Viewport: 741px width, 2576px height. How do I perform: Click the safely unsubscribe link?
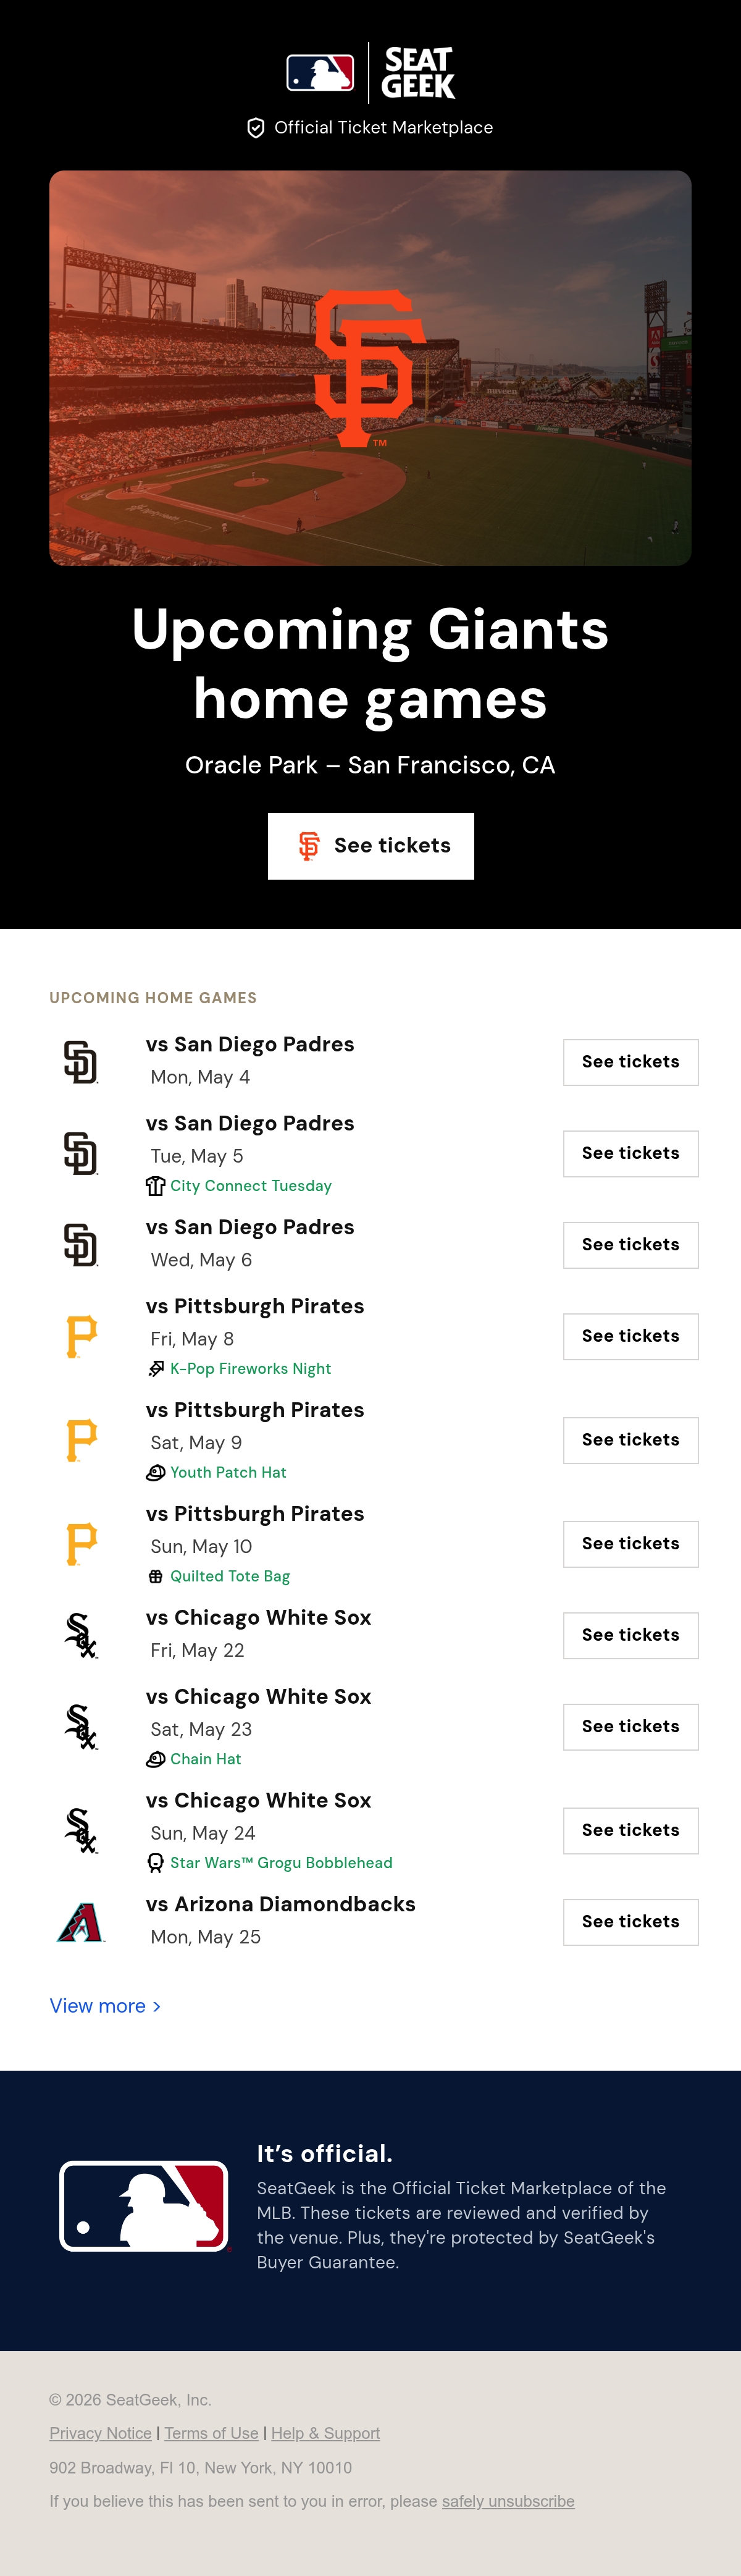click(x=508, y=2501)
